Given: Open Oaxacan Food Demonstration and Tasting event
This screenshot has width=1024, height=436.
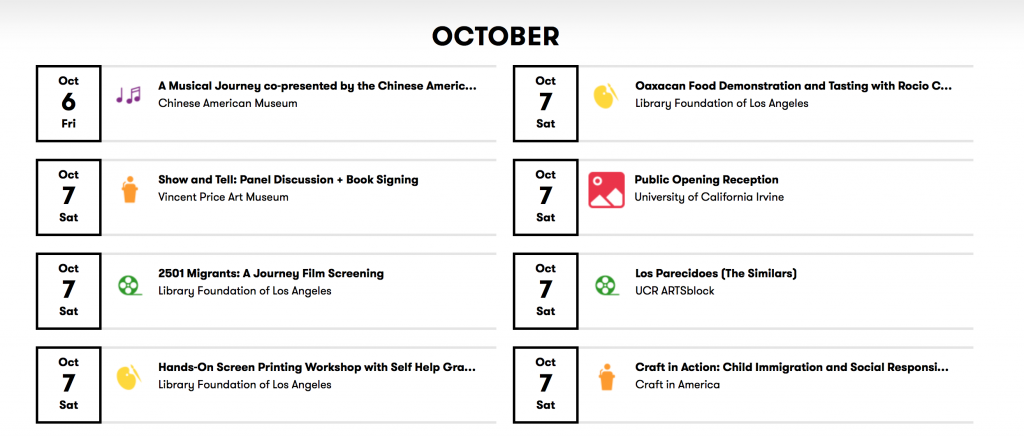Looking at the screenshot, I should coord(793,86).
